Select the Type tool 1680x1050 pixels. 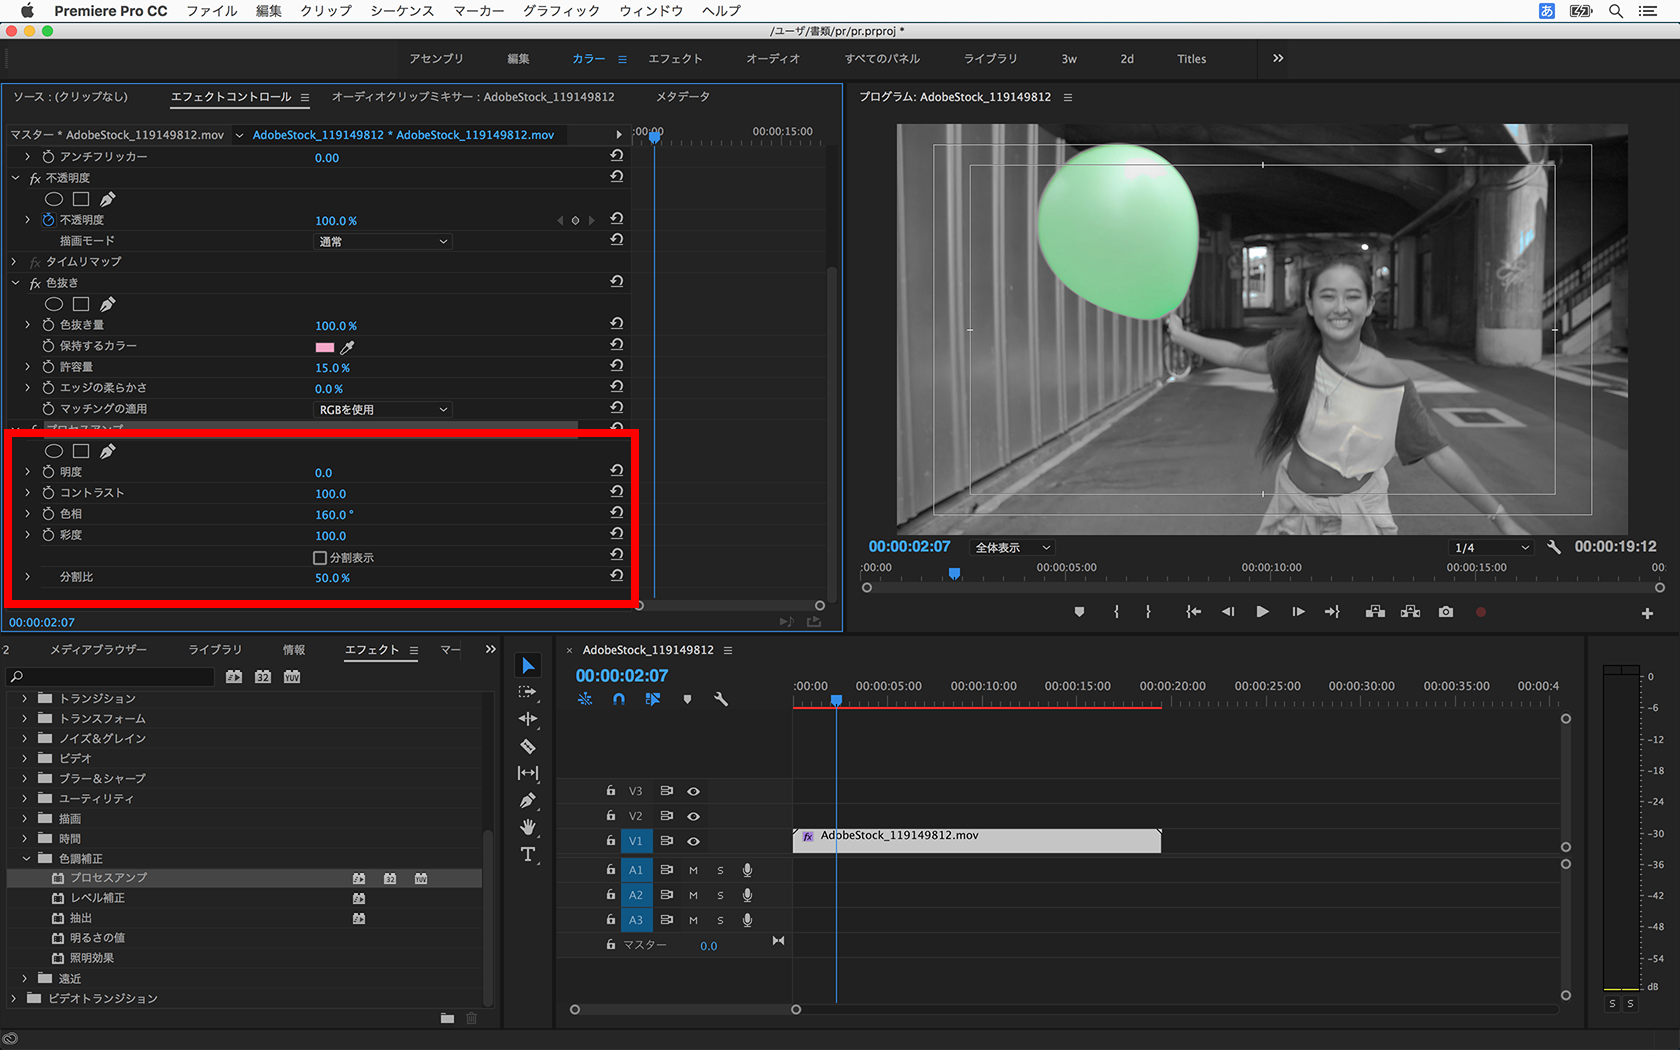pyautogui.click(x=528, y=854)
